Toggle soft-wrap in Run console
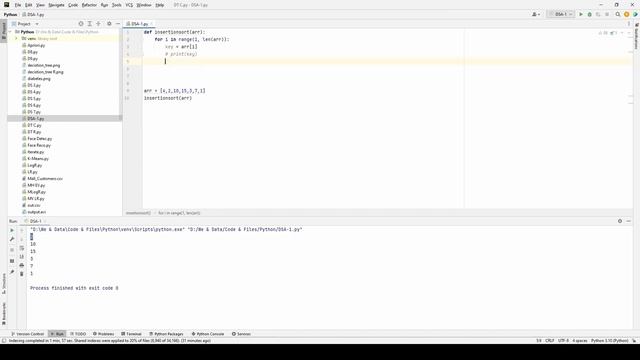640x360 pixels. 22,248
